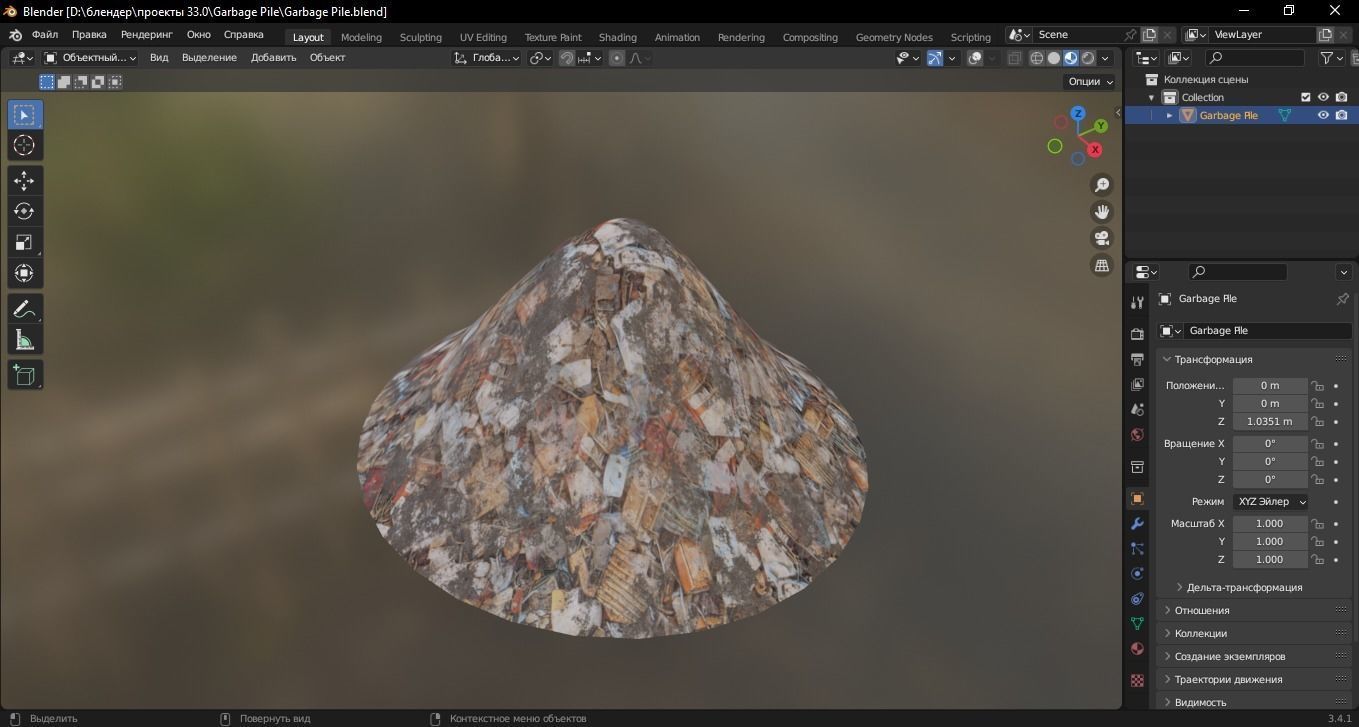
Task: Pin the Garbage Pile properties panel
Action: 1343,298
